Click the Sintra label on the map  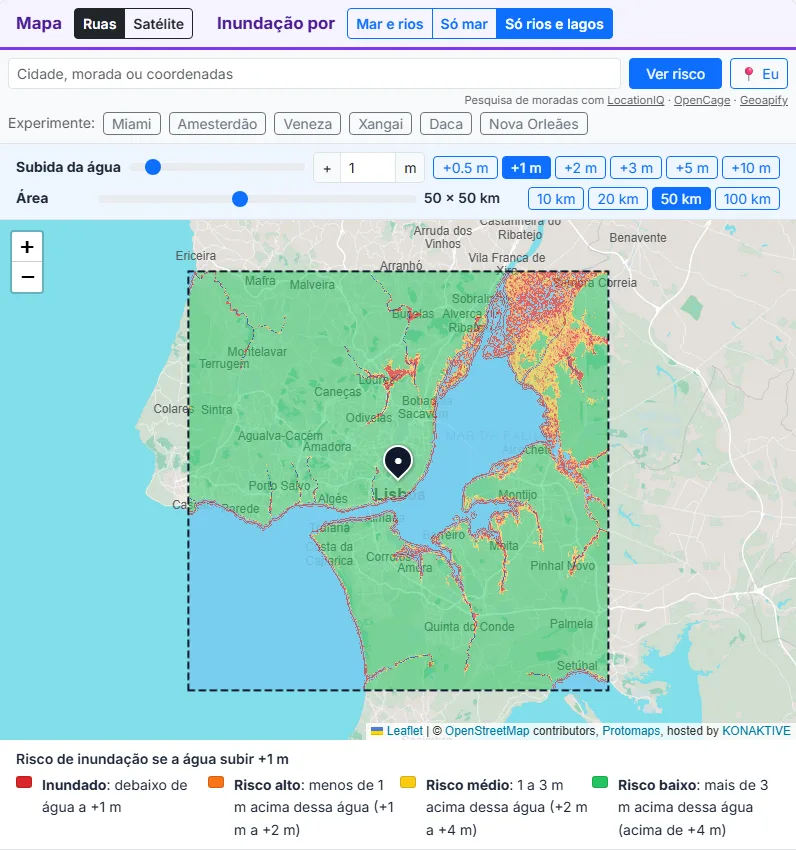click(216, 410)
